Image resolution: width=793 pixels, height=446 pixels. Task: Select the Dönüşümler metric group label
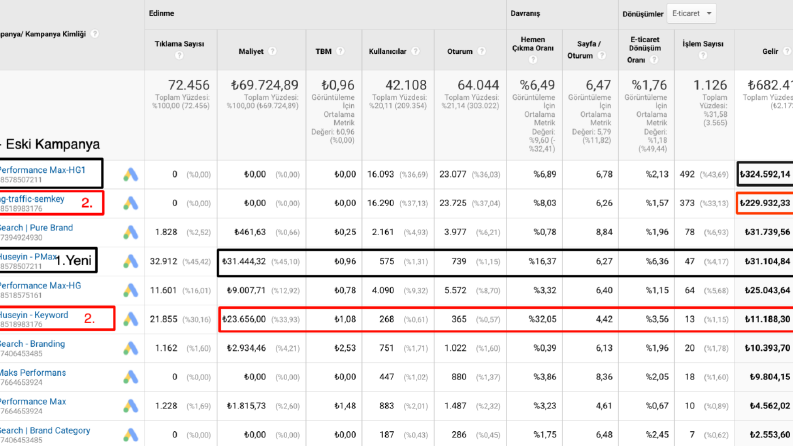tap(642, 14)
